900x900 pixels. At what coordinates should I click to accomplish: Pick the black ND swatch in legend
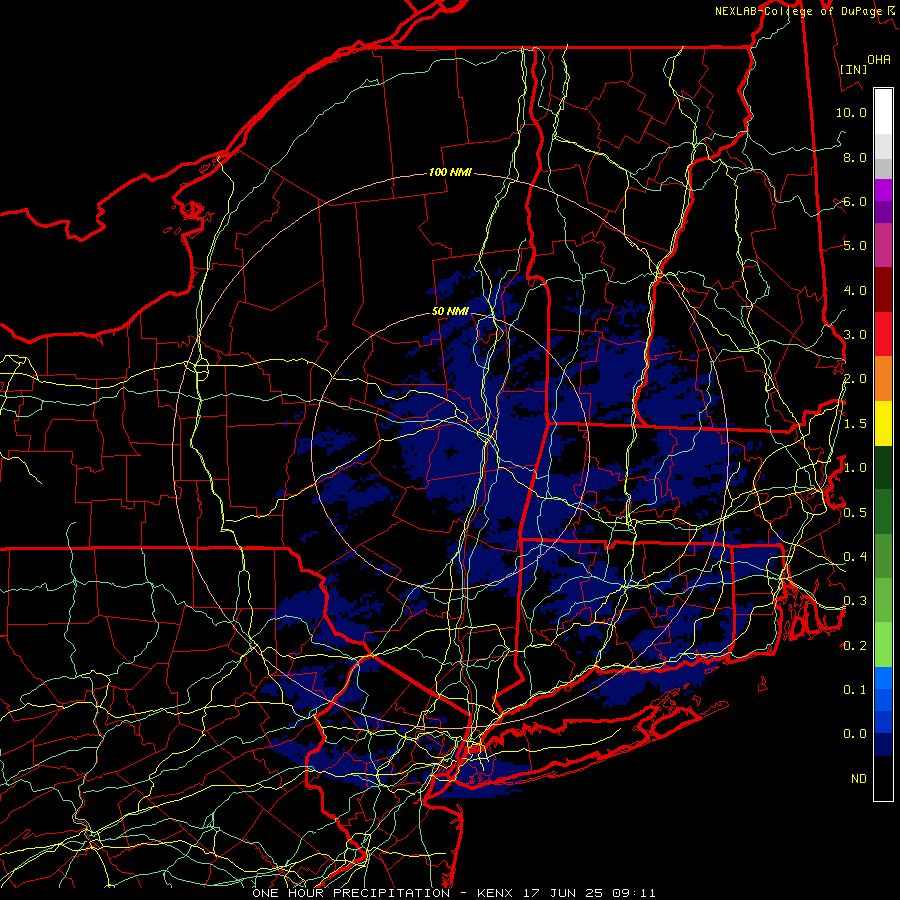tap(883, 778)
